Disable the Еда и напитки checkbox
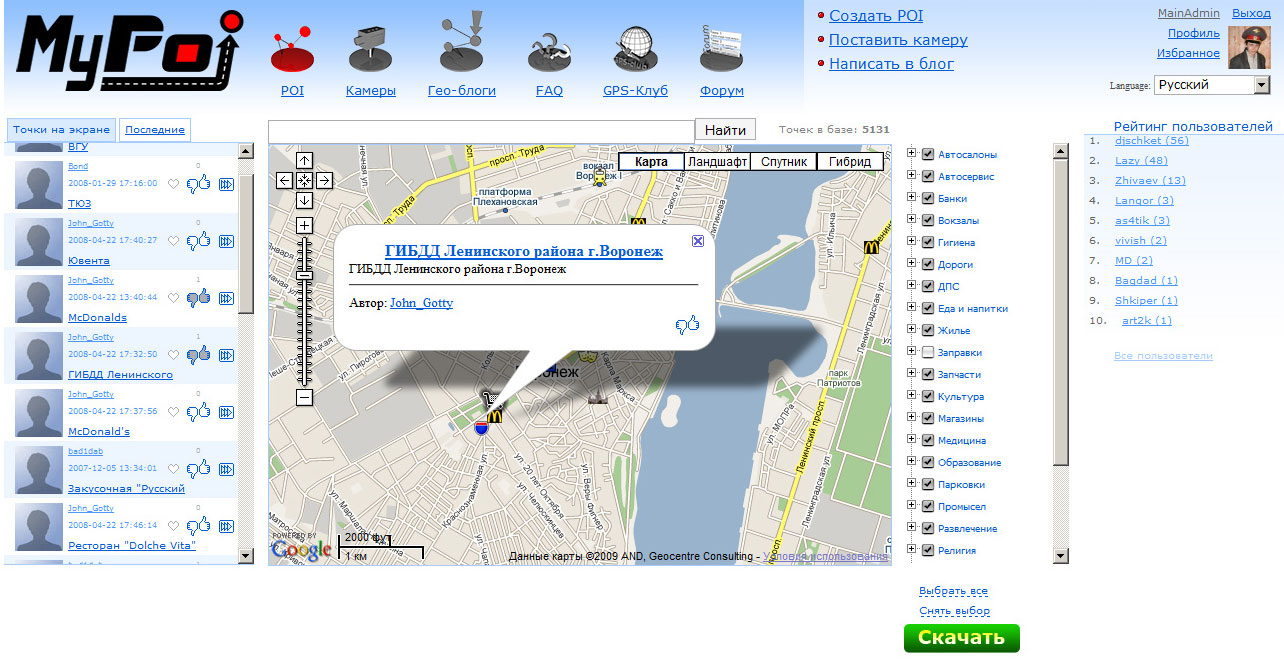The height and width of the screenshot is (670, 1284). coord(928,308)
